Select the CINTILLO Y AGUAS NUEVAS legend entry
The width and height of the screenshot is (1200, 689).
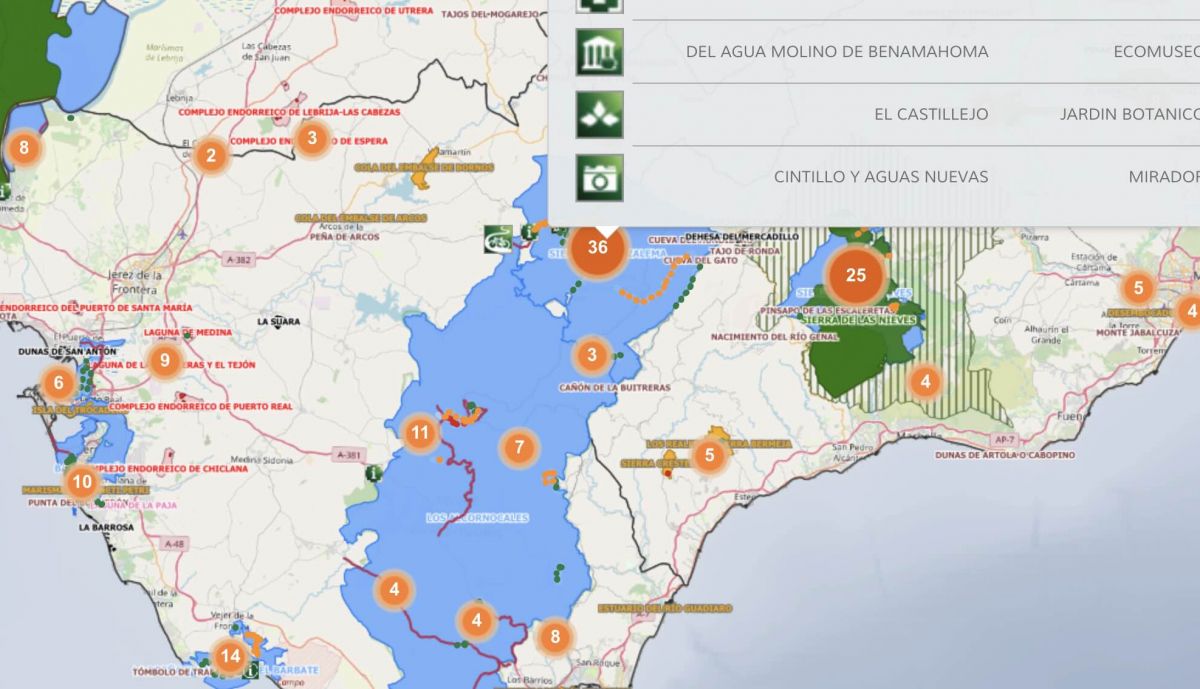881,176
